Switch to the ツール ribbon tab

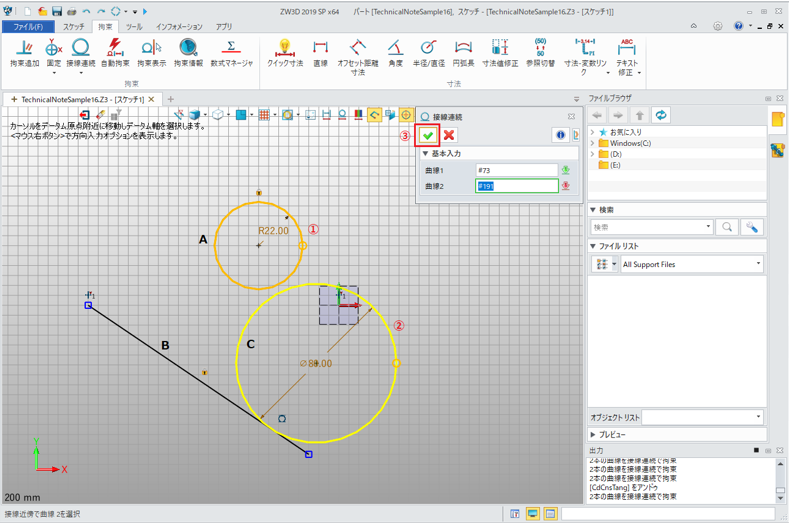pyautogui.click(x=134, y=27)
